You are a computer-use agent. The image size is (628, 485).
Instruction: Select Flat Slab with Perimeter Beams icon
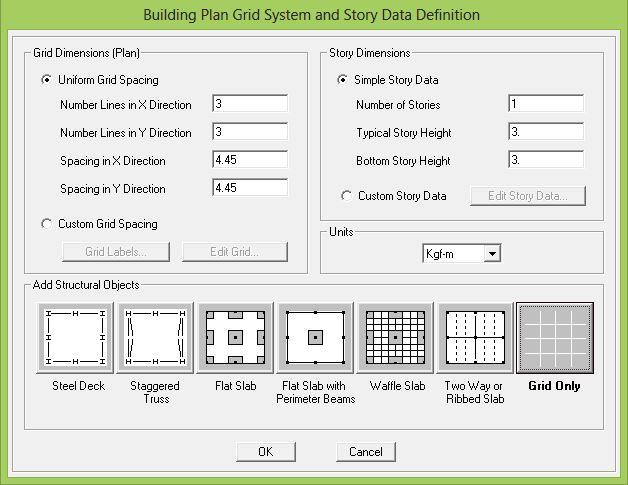pos(316,338)
